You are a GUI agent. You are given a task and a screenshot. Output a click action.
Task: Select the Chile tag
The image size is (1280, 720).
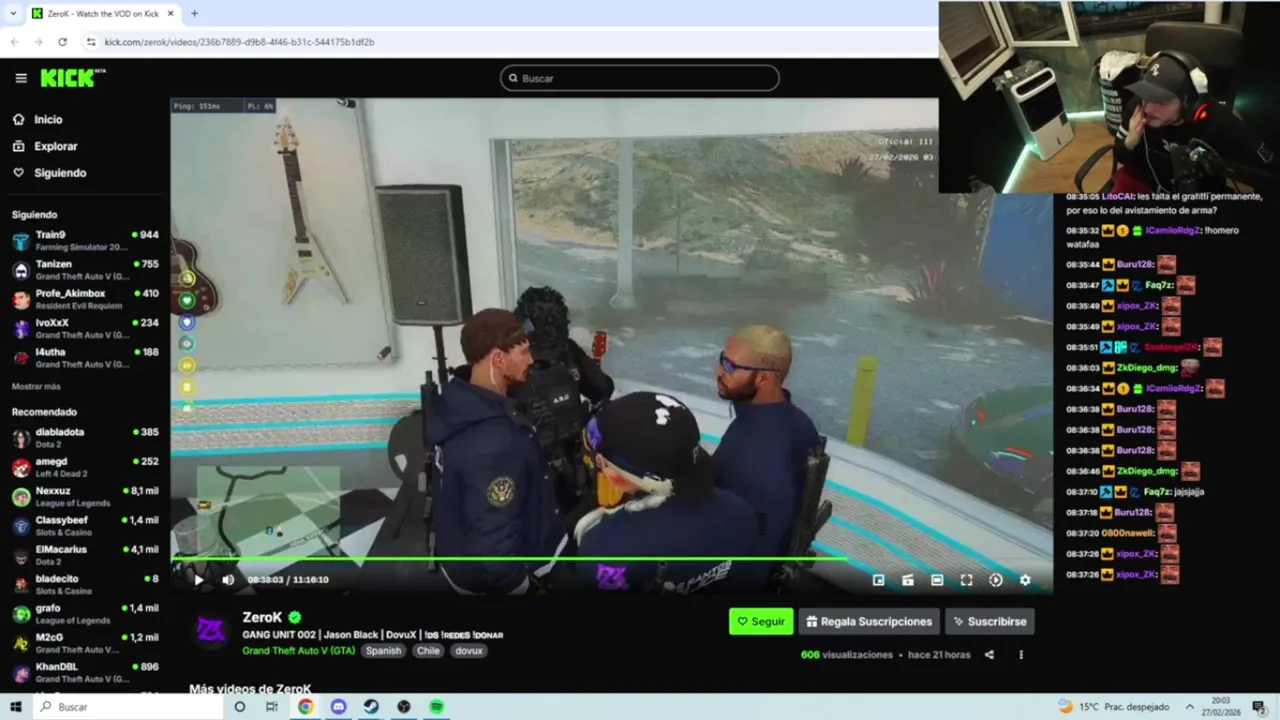point(428,651)
